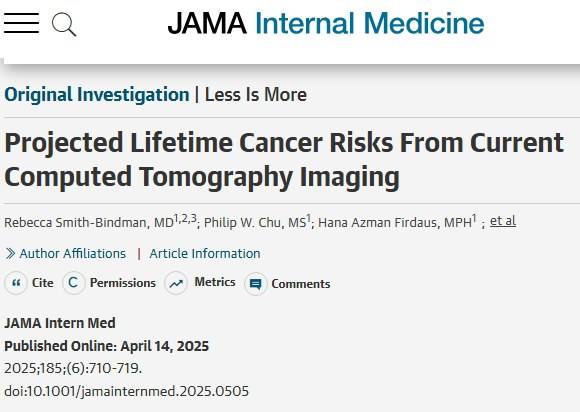580x412 pixels.
Task: Click the Less Is More section text
Action: (256, 94)
